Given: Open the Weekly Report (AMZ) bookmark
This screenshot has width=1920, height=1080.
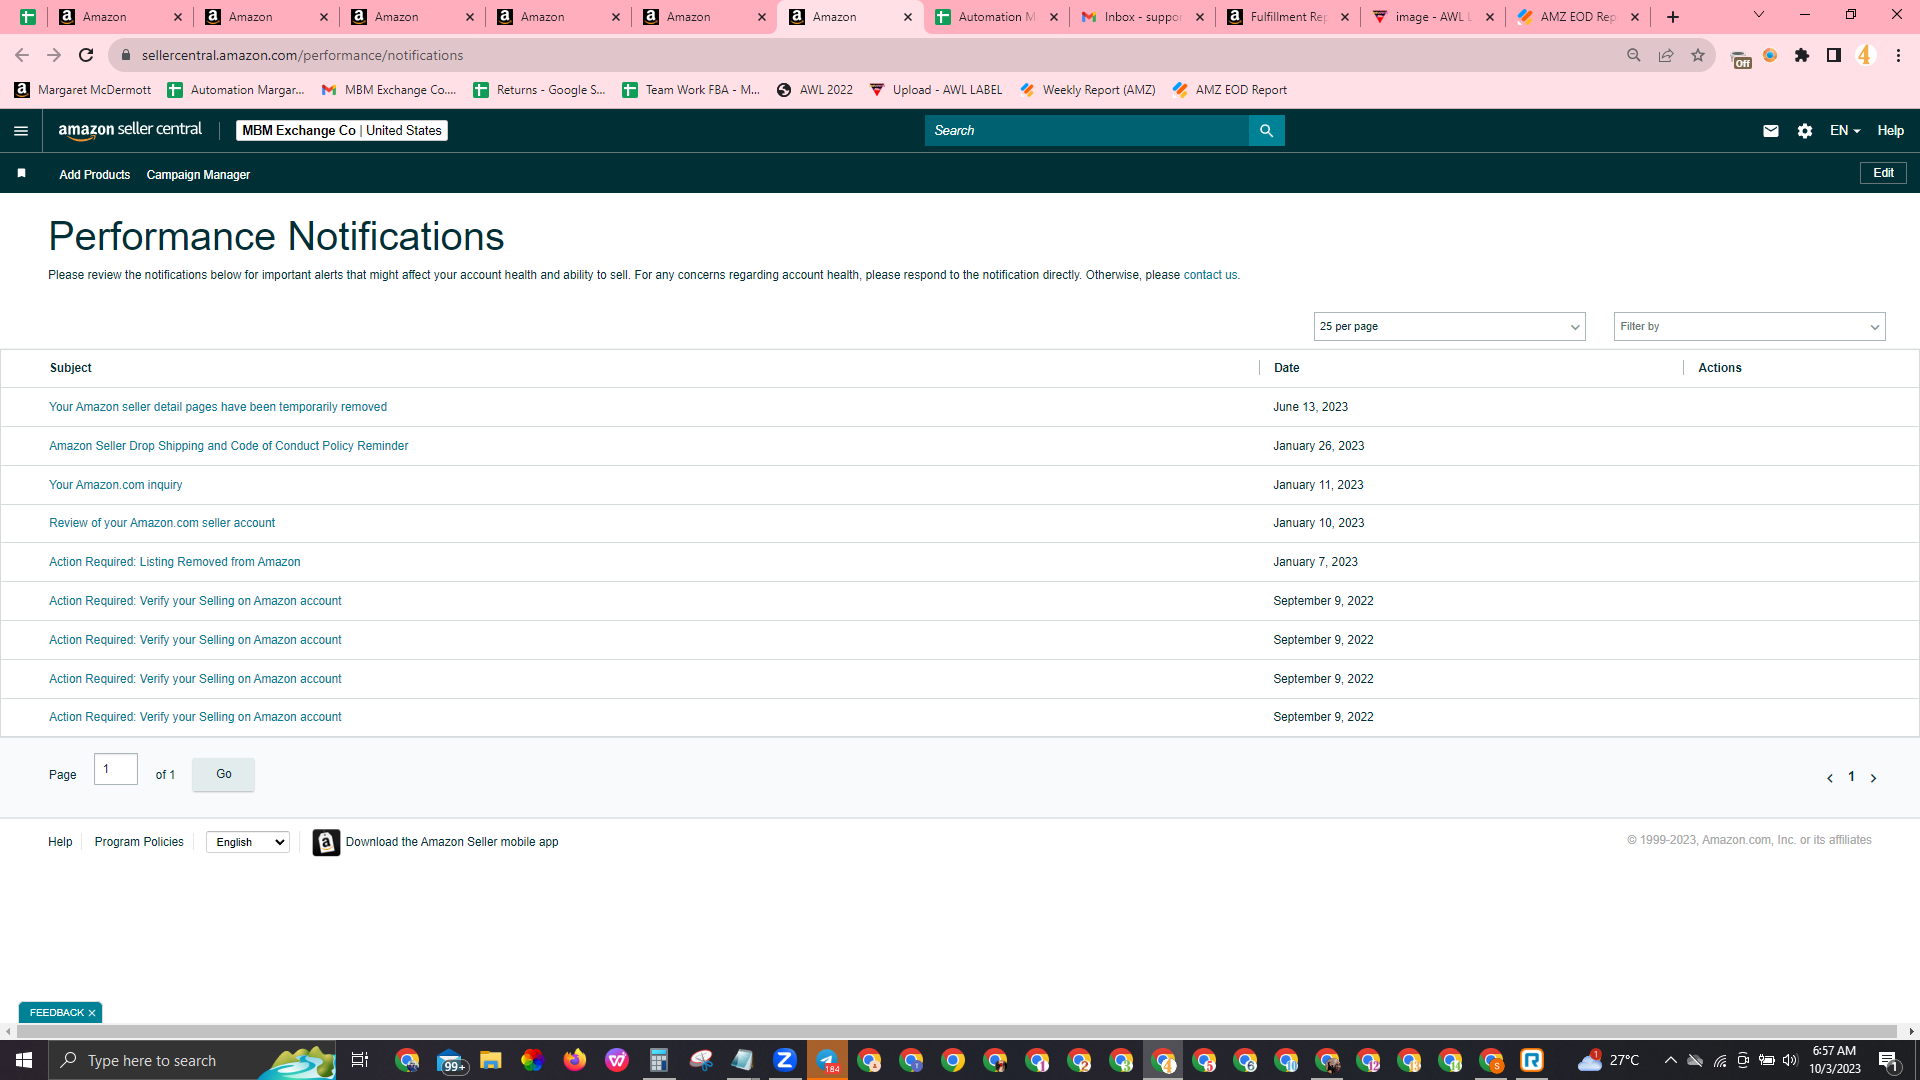Looking at the screenshot, I should (1088, 90).
